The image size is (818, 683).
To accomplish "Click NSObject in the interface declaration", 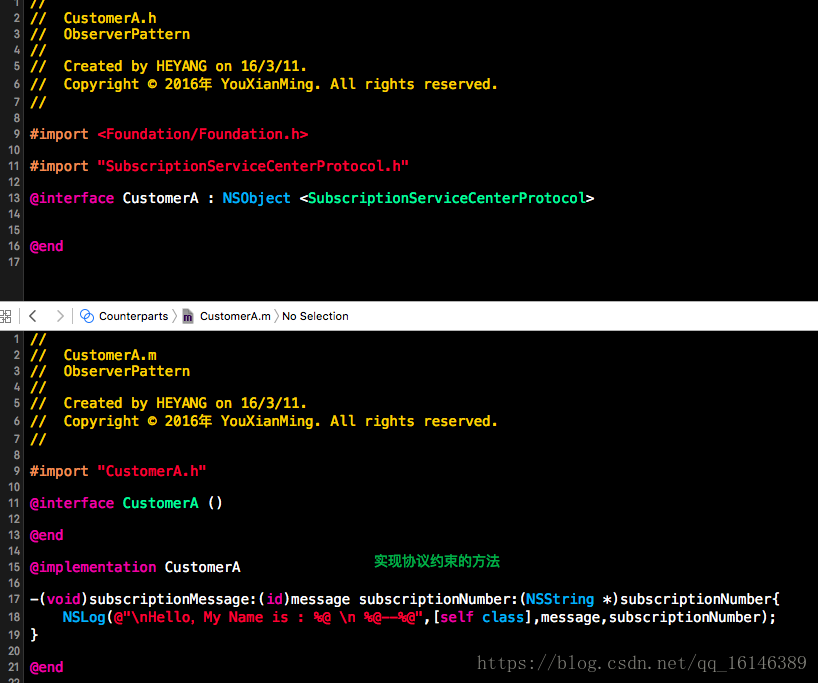I will [256, 198].
